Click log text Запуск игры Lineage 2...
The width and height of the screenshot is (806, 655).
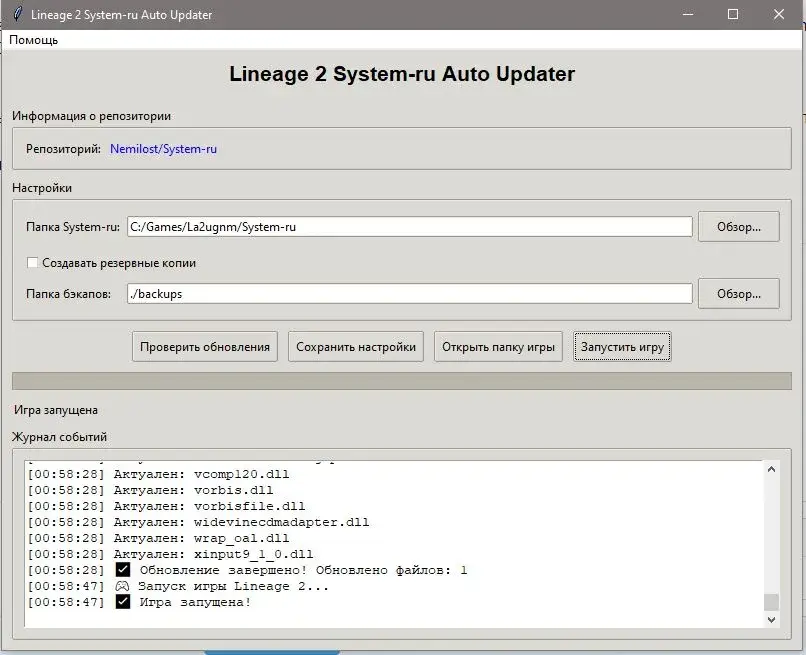click(233, 586)
